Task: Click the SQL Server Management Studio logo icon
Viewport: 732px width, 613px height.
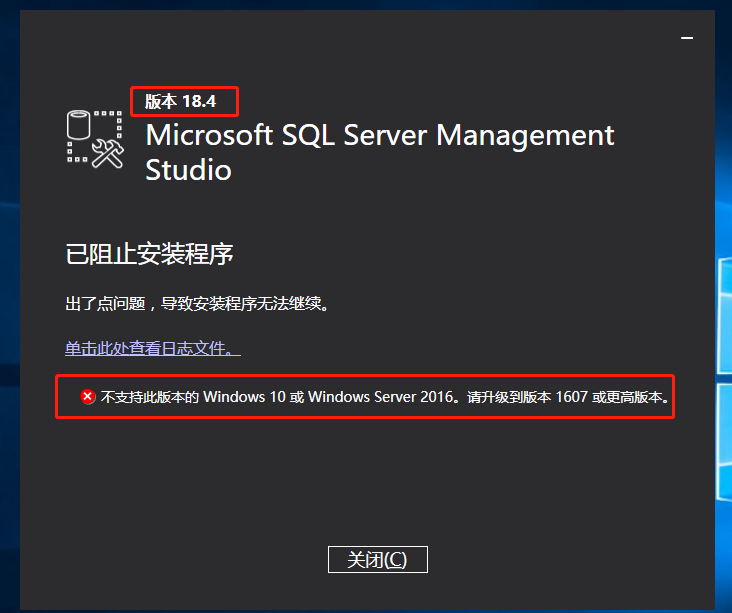Action: pyautogui.click(x=95, y=139)
